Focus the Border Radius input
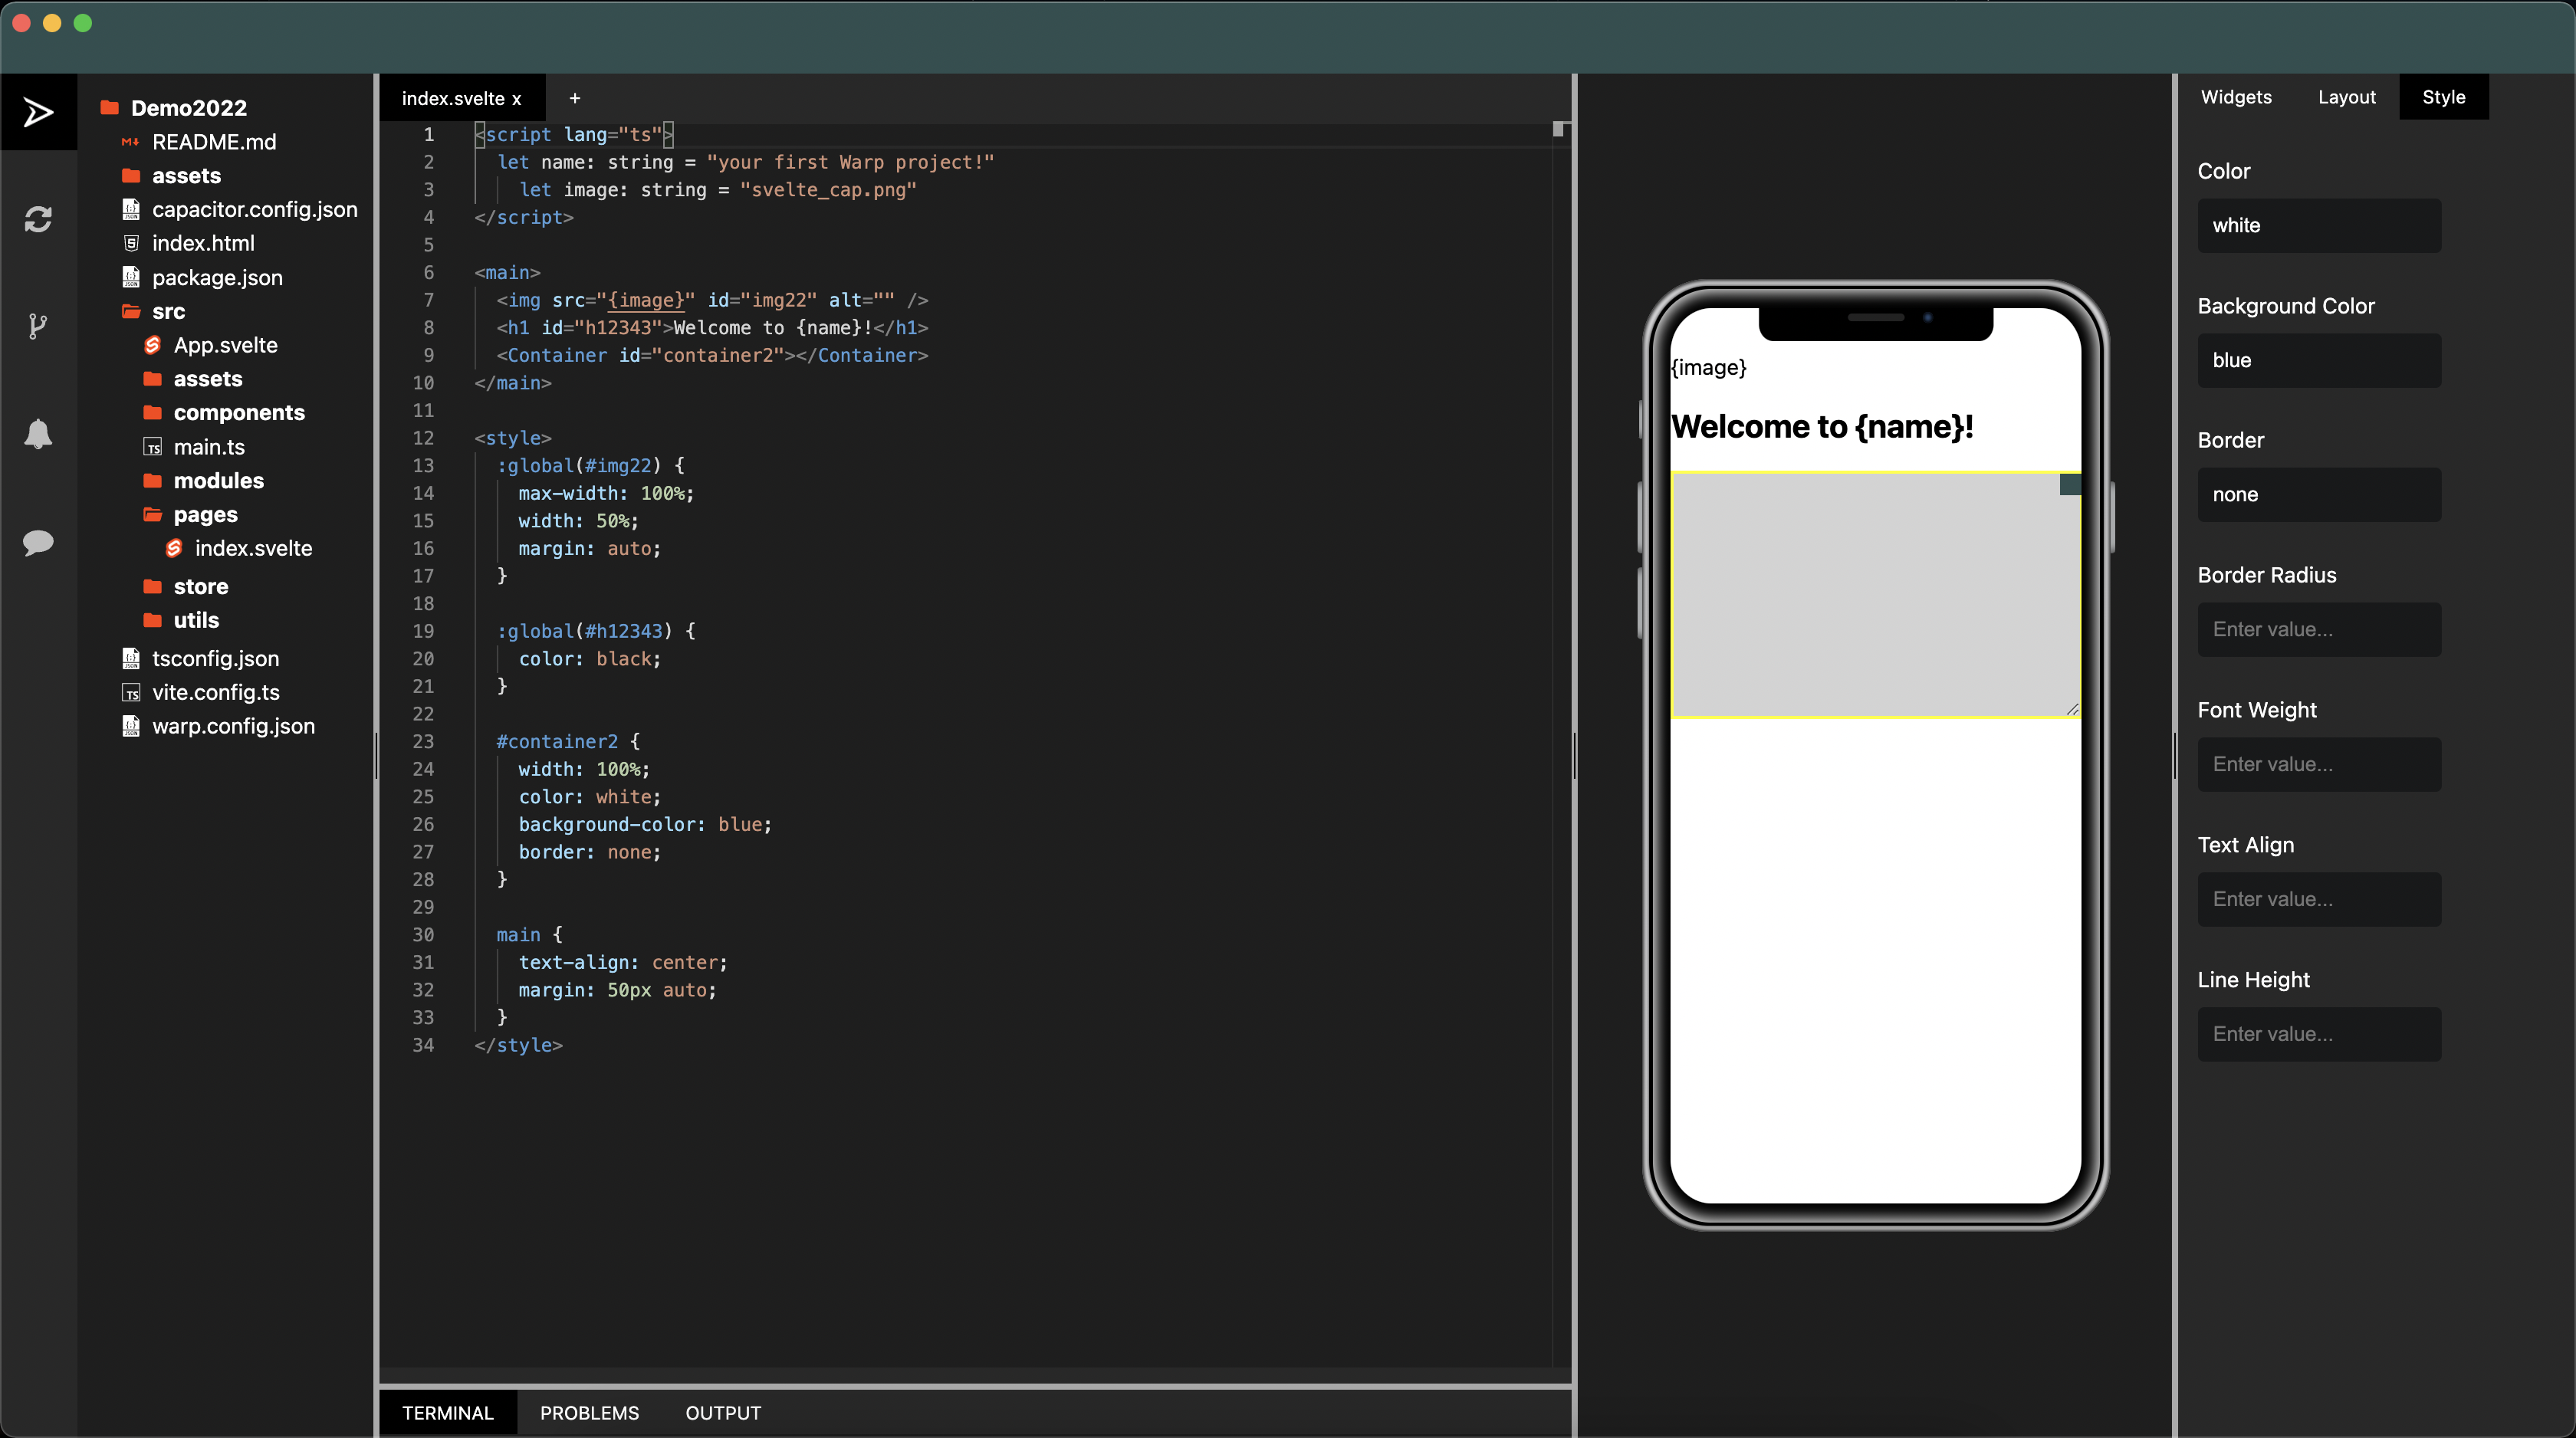 point(2319,629)
